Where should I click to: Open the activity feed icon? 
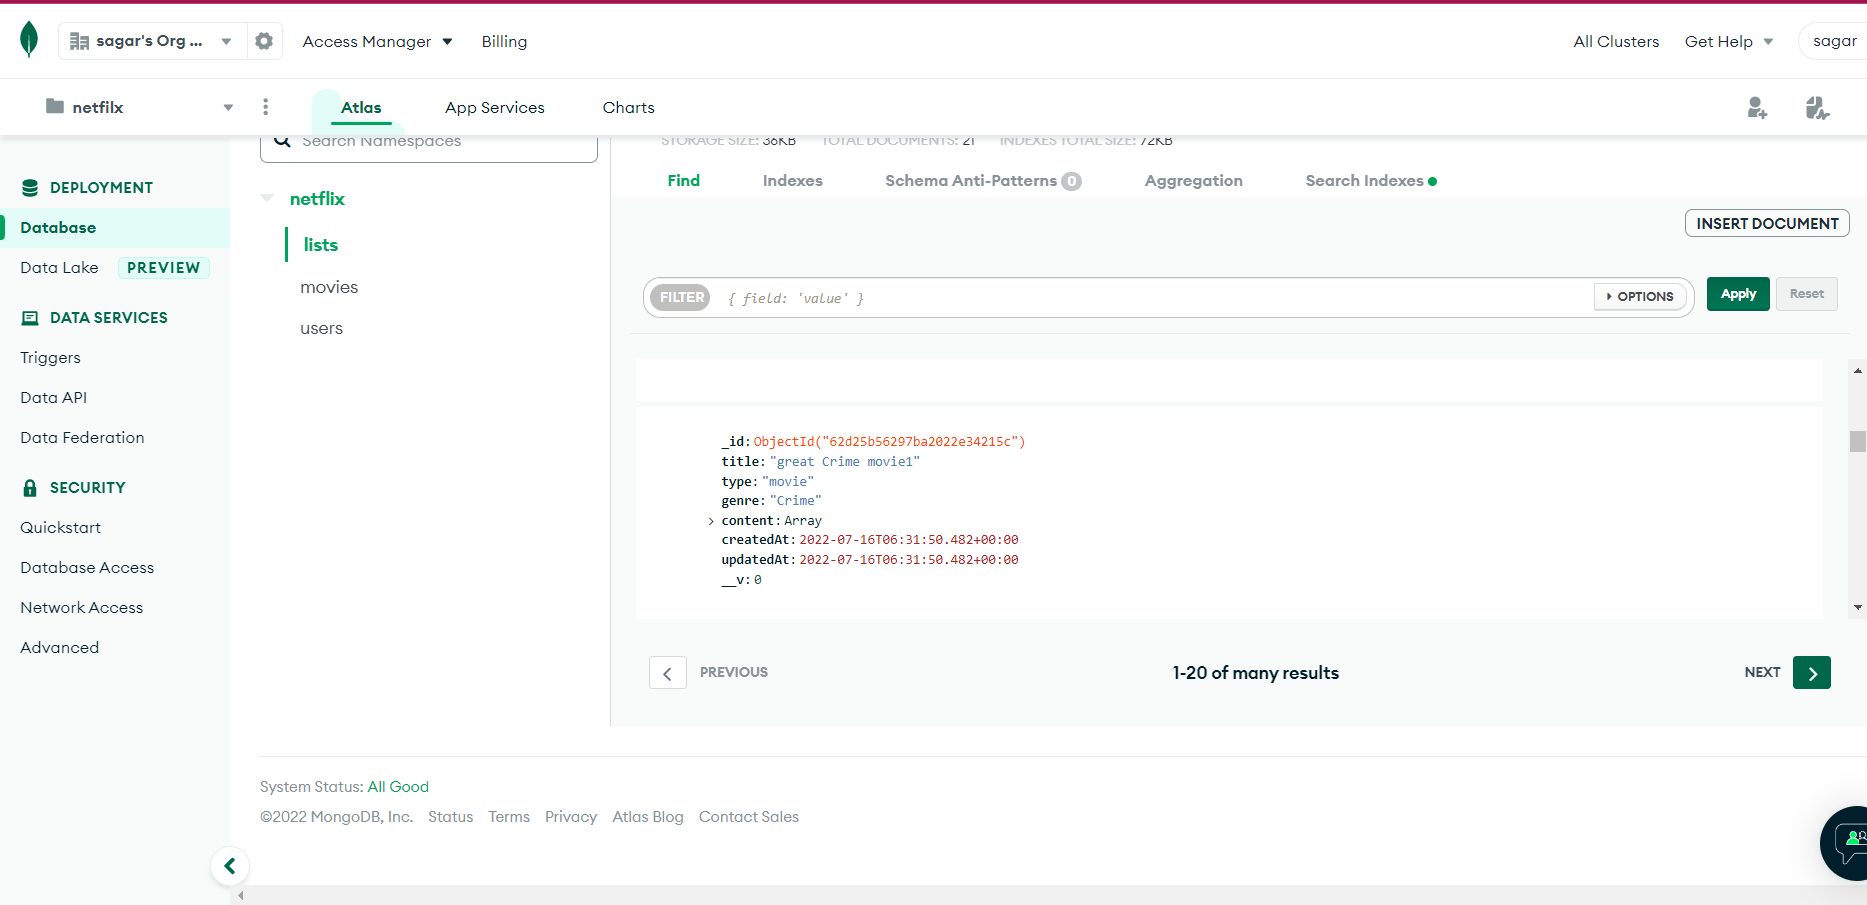coord(1817,108)
